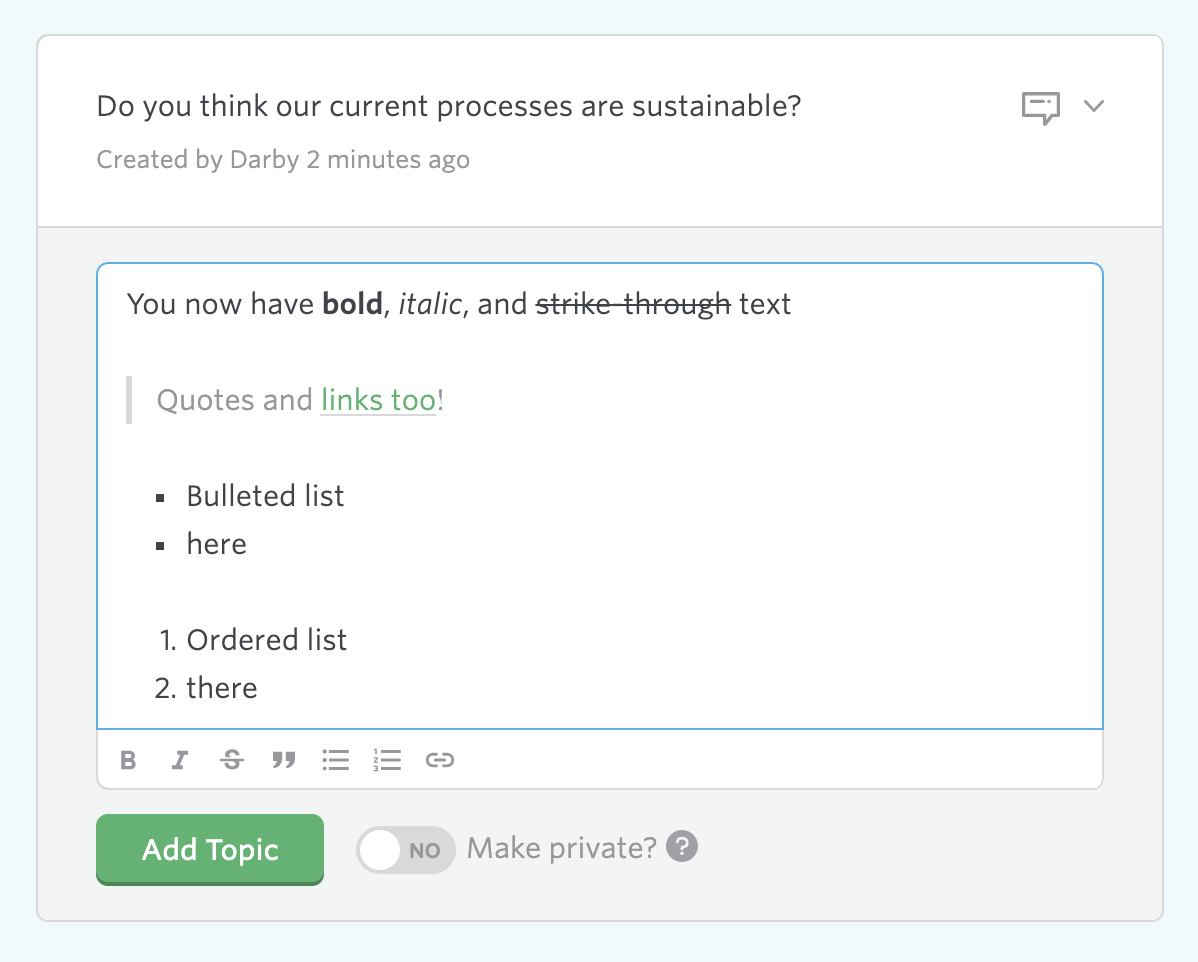Viewport: 1198px width, 962px height.
Task: Click the "Ordered list" item in the editor
Action: [x=267, y=640]
